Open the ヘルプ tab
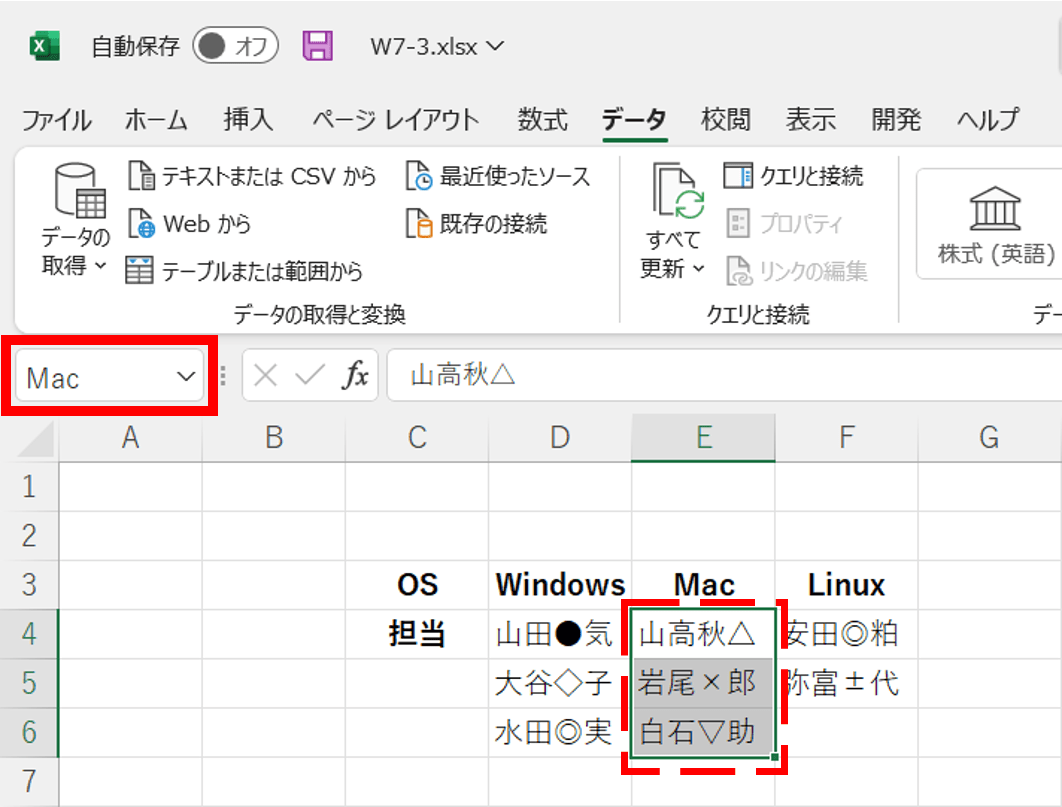The height and width of the screenshot is (807, 1062). [x=987, y=120]
